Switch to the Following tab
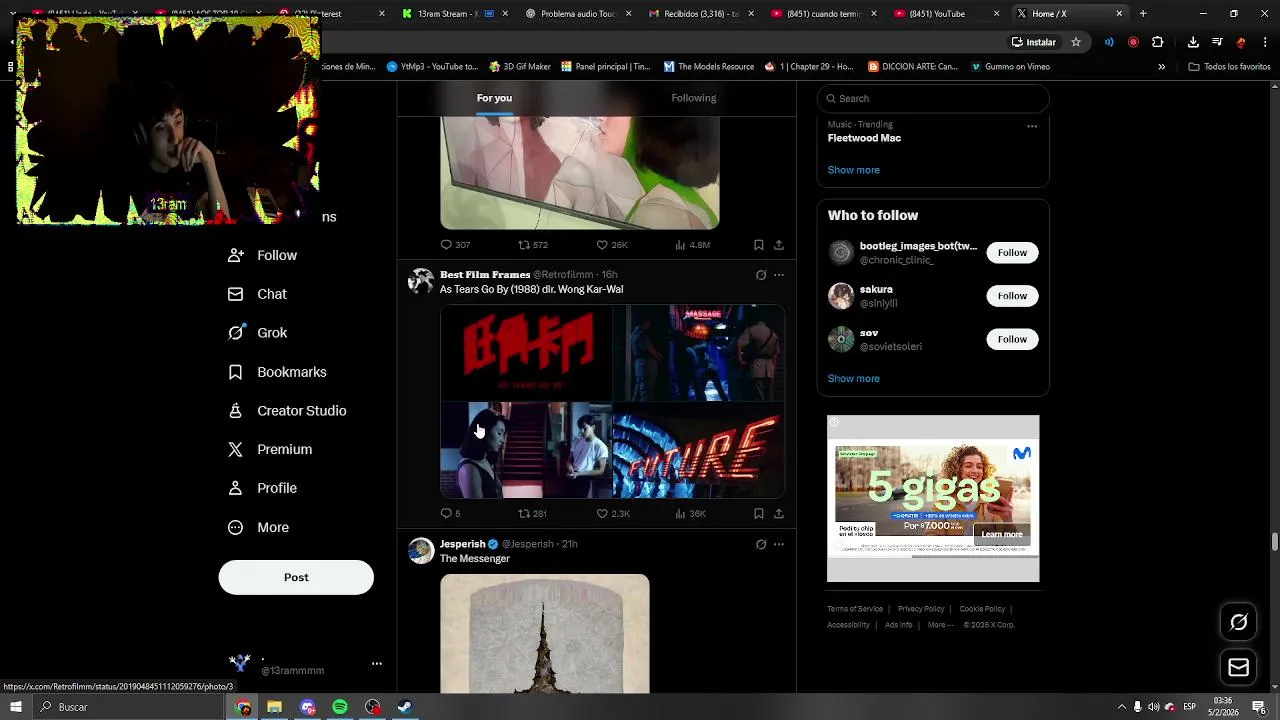Screen dimensions: 1280x720 tap(694, 98)
